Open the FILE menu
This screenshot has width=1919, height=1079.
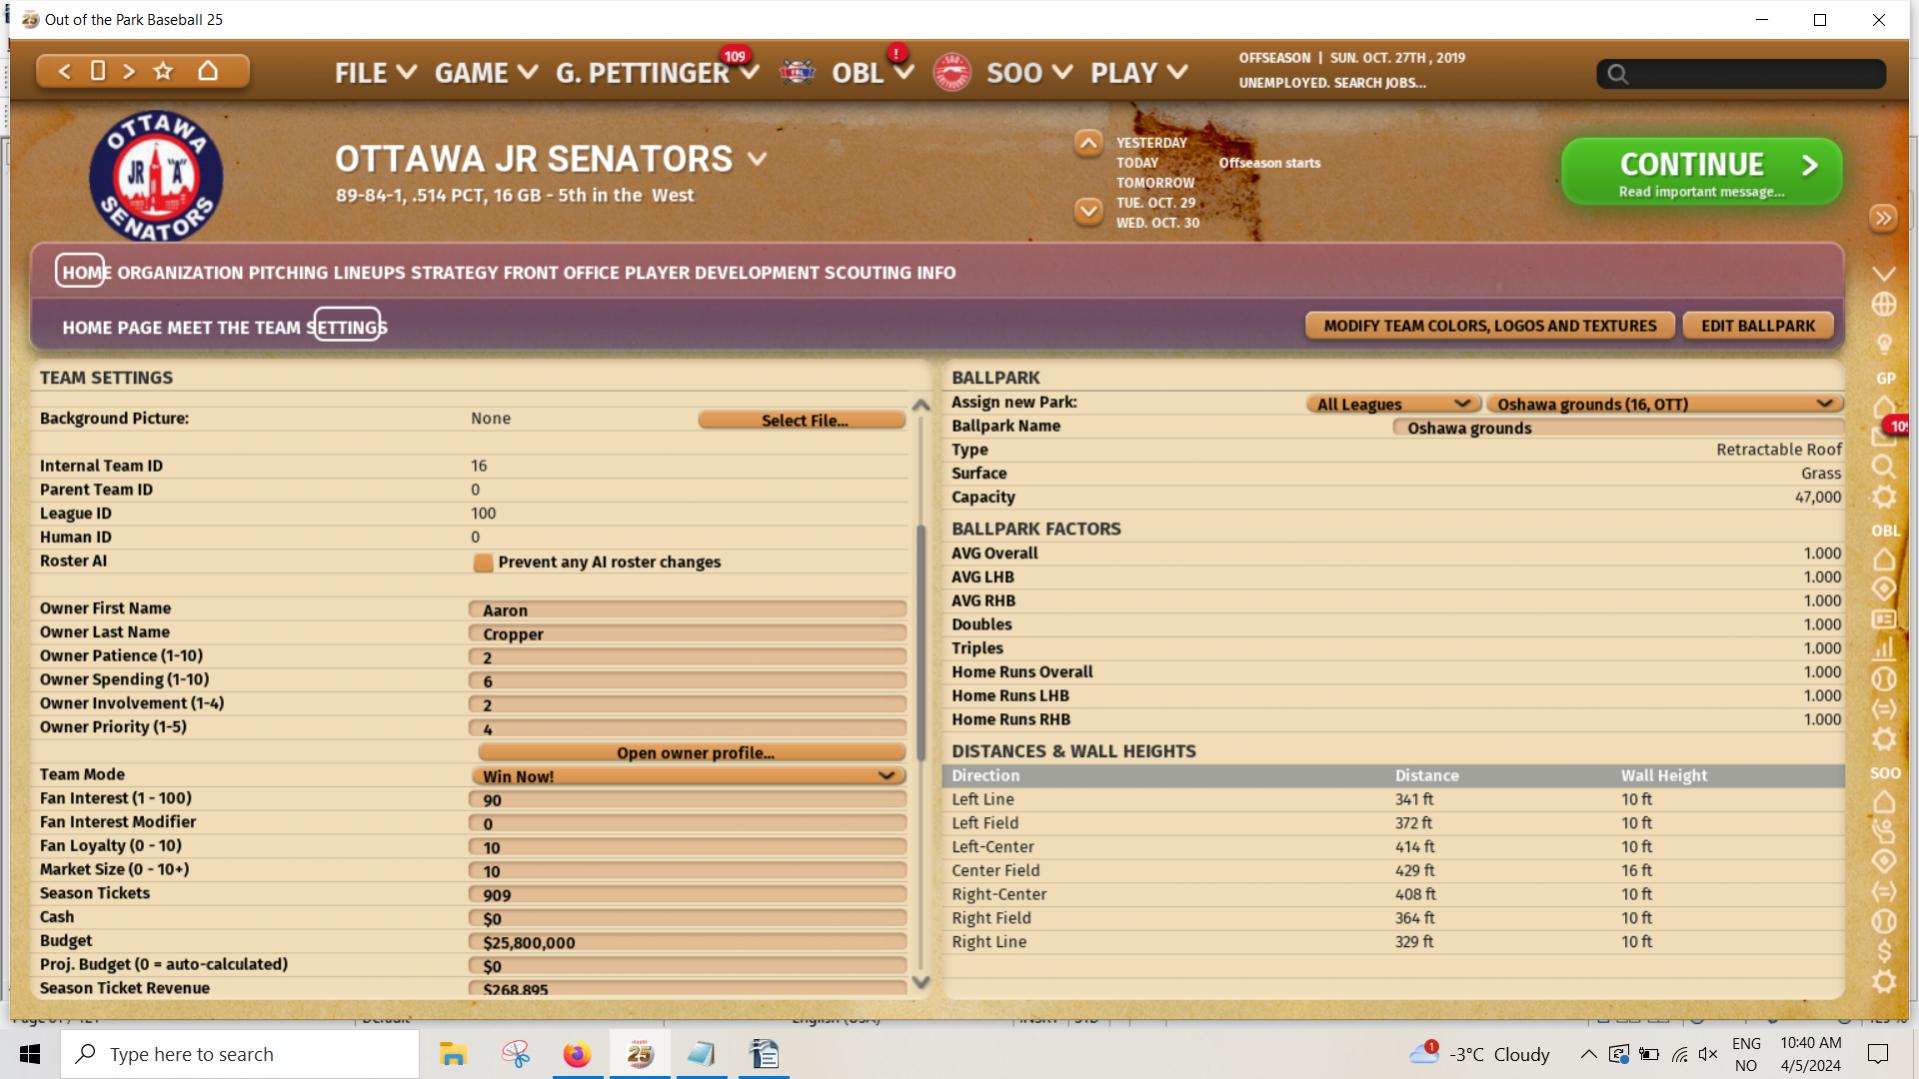click(374, 73)
